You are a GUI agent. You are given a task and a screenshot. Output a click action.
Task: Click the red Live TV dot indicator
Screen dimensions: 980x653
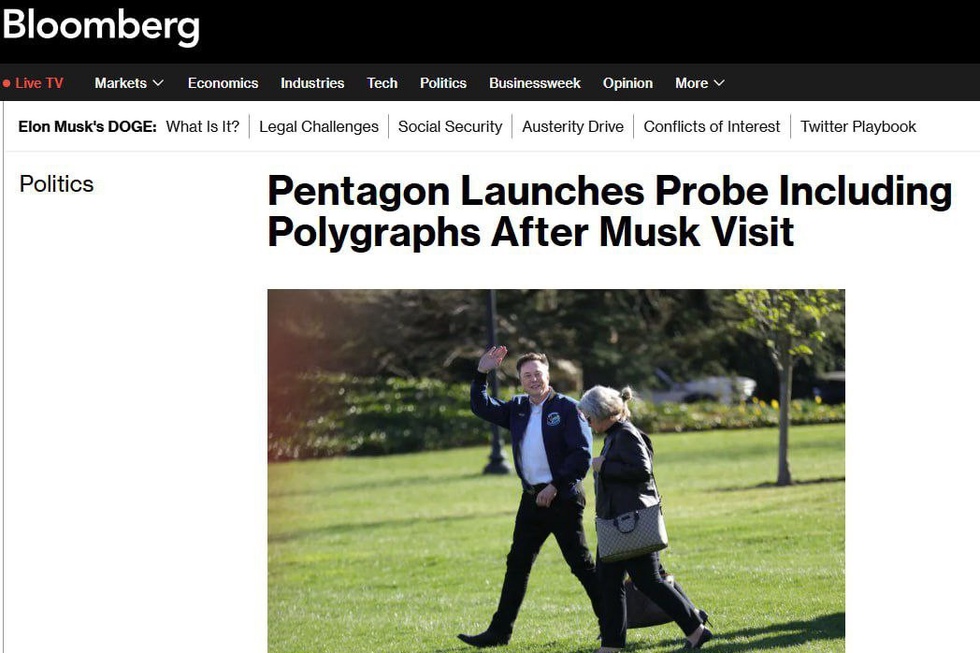pyautogui.click(x=6, y=83)
